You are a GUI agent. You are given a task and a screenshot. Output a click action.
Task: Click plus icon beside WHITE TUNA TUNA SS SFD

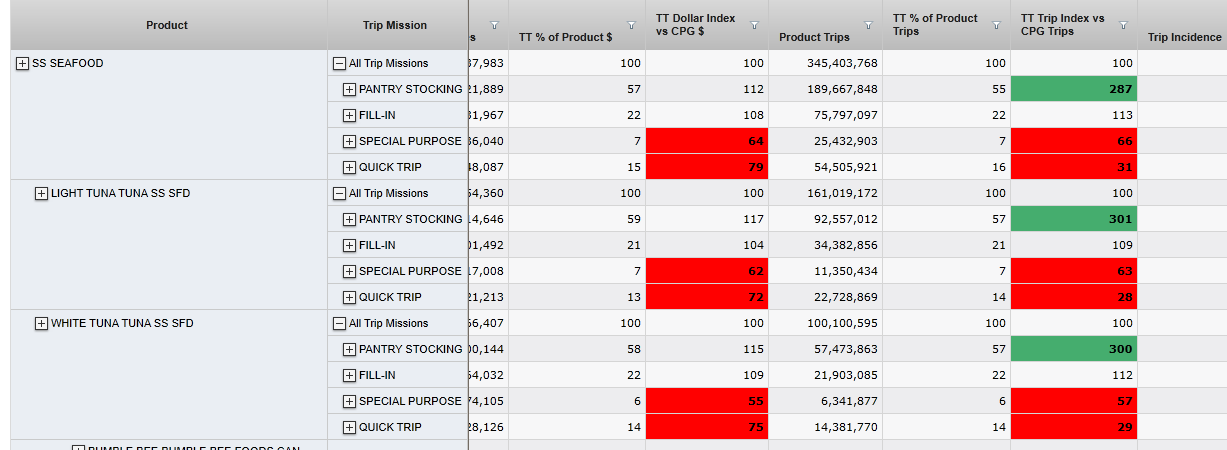[41, 324]
